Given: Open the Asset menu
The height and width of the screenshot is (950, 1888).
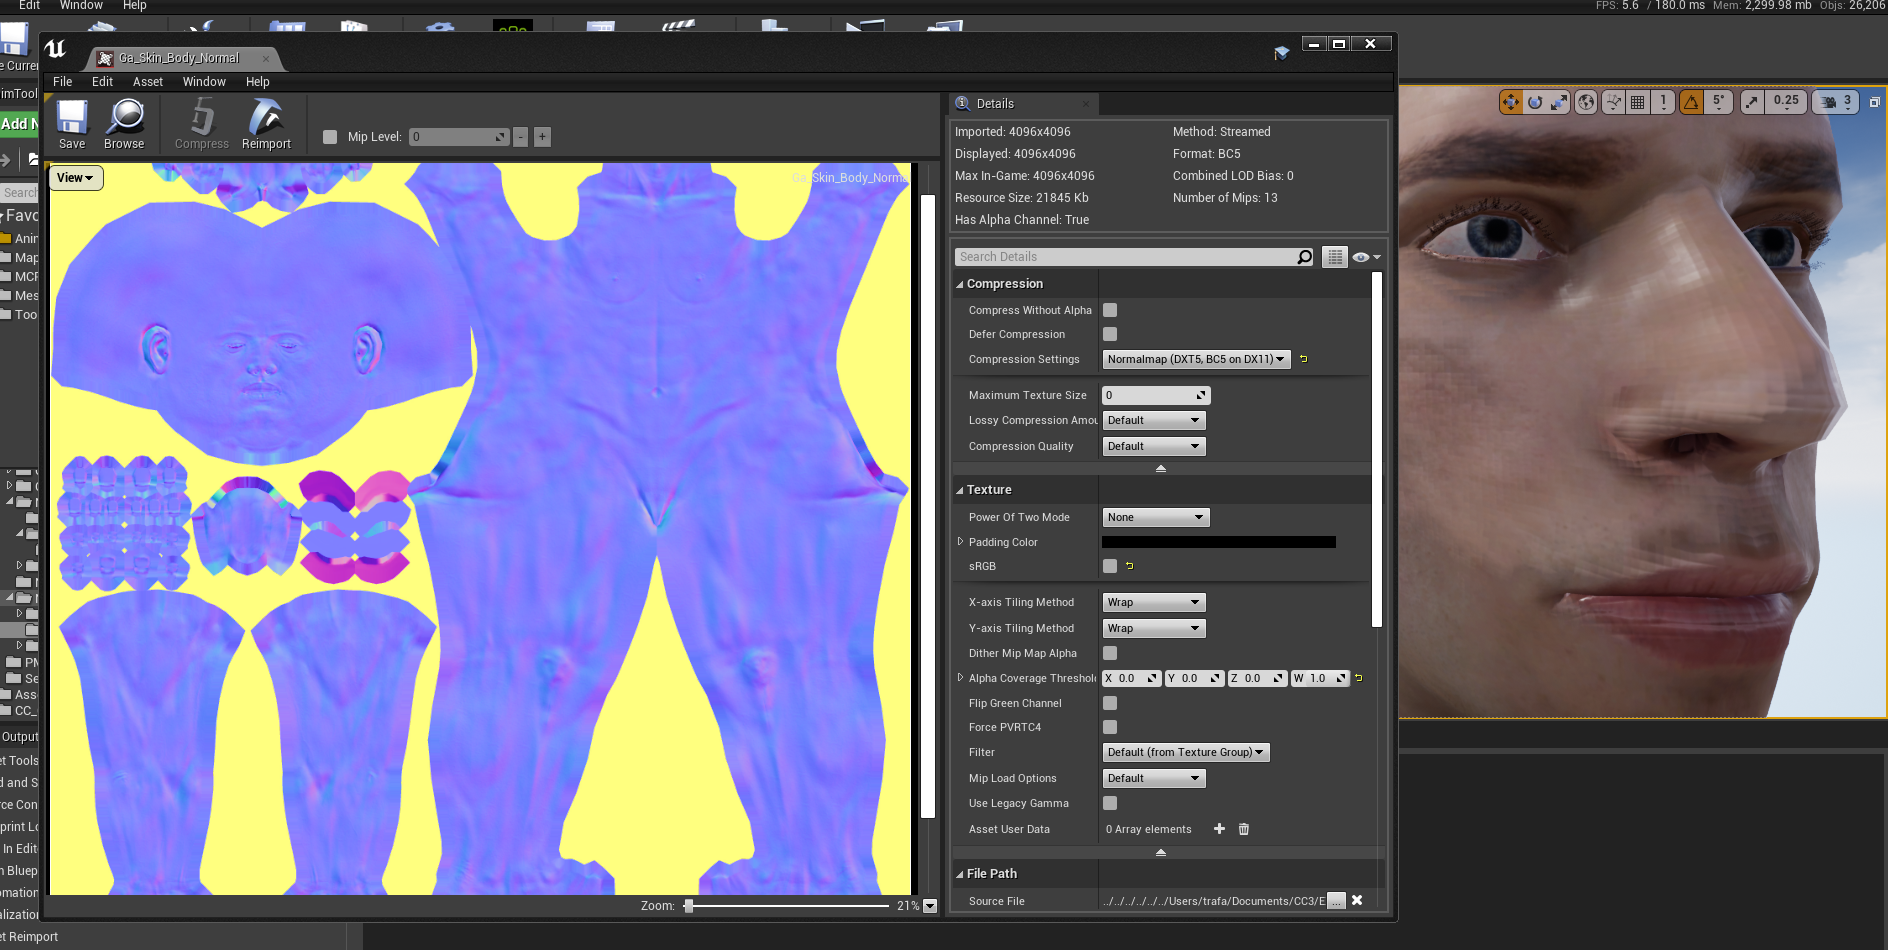Looking at the screenshot, I should [147, 82].
